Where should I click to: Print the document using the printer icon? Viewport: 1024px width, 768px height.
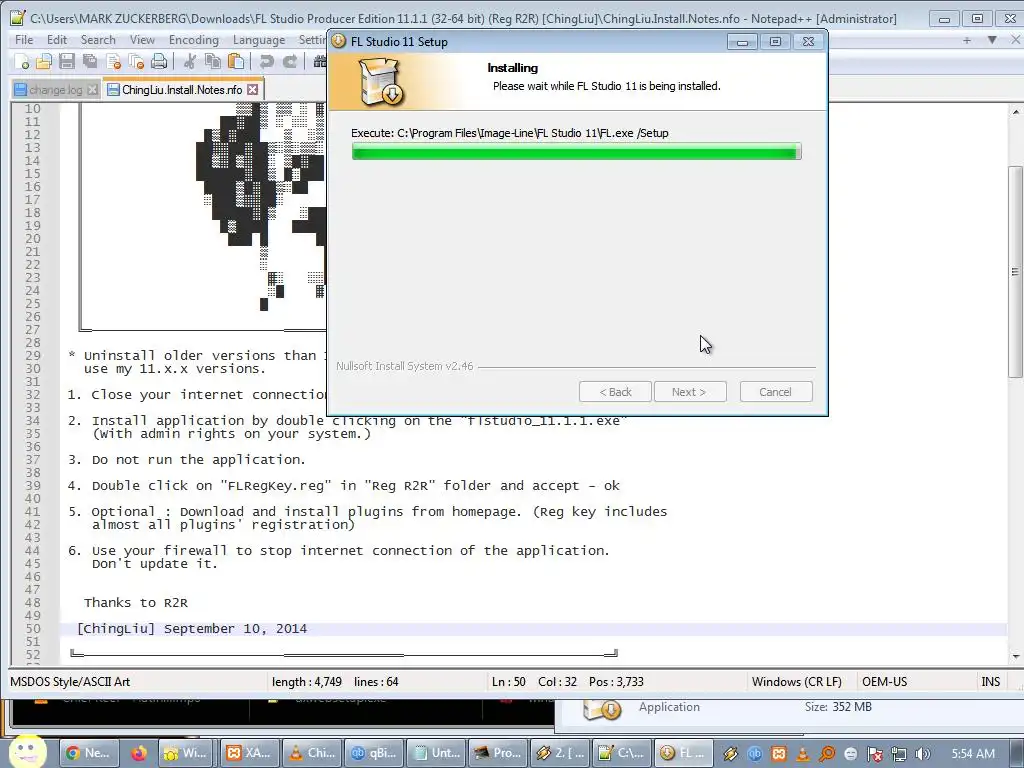[159, 62]
